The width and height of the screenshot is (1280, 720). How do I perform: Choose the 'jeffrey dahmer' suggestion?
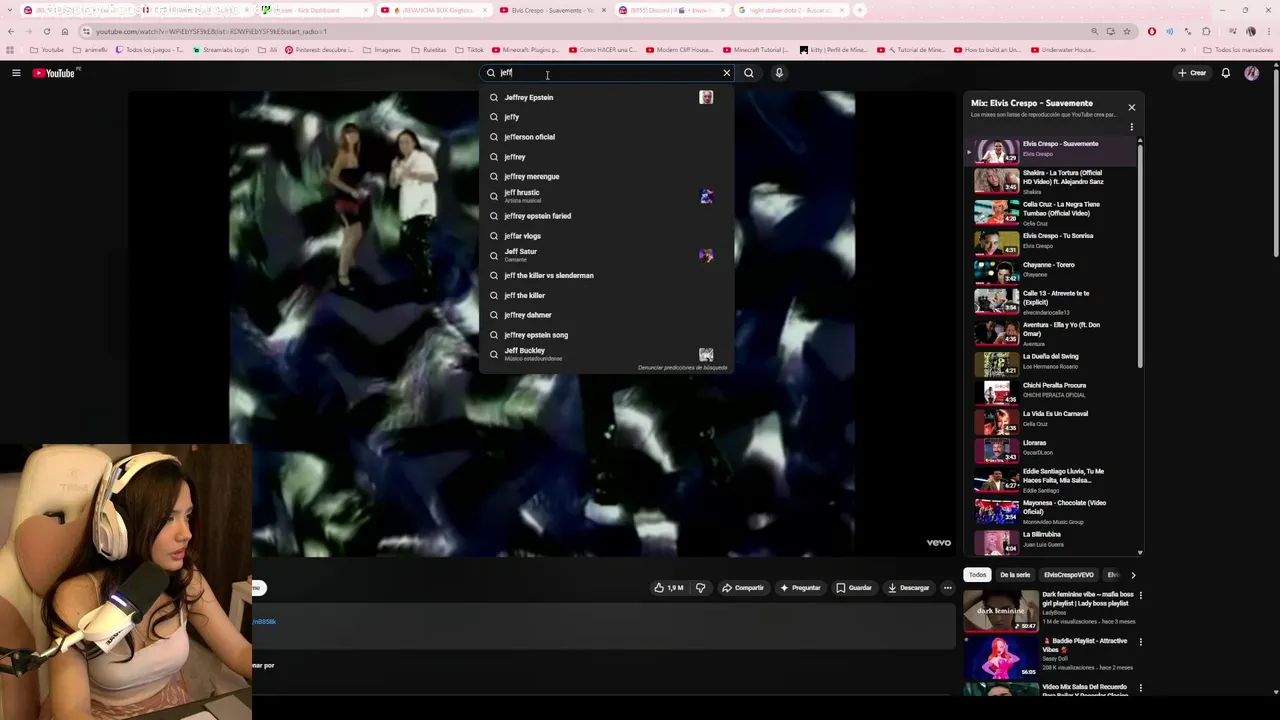(606, 315)
